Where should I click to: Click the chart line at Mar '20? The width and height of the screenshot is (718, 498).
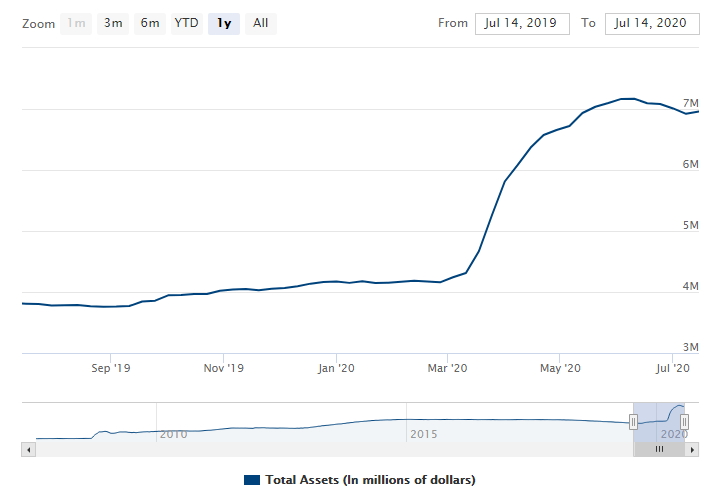(x=447, y=279)
